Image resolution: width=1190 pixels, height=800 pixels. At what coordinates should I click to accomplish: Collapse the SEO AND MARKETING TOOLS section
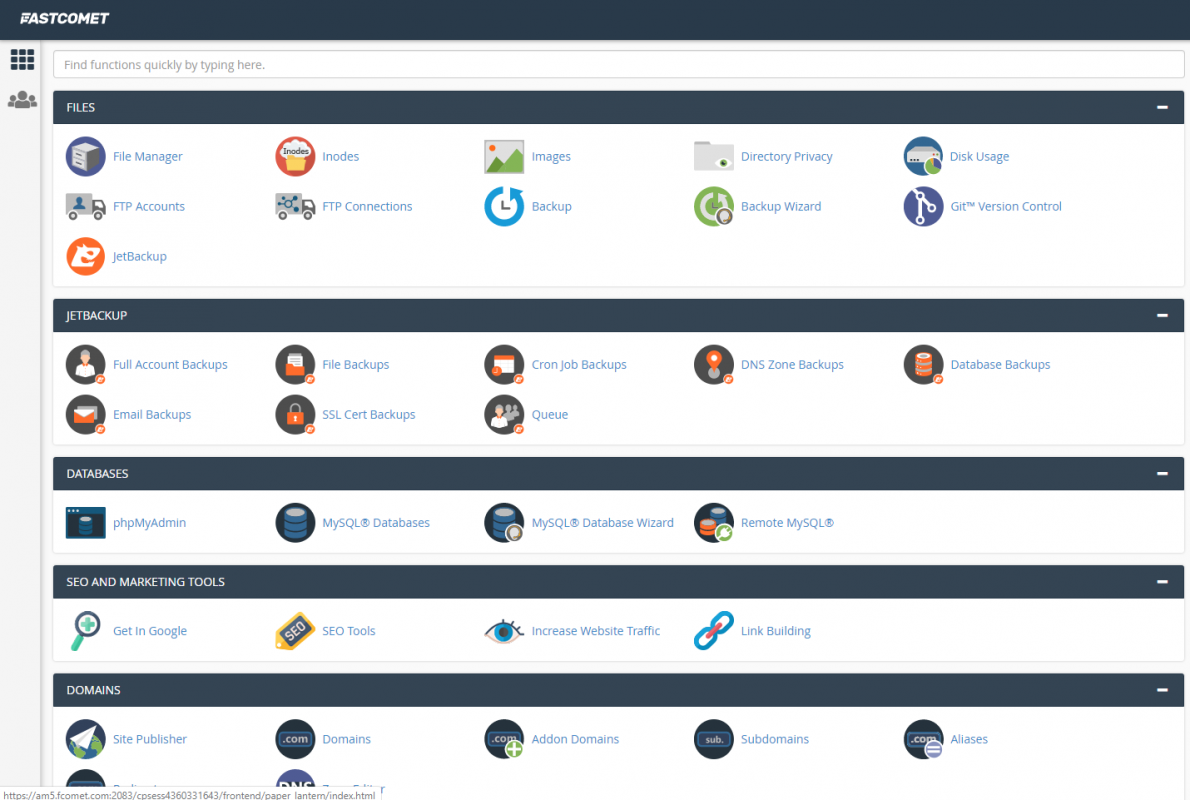(x=1162, y=581)
